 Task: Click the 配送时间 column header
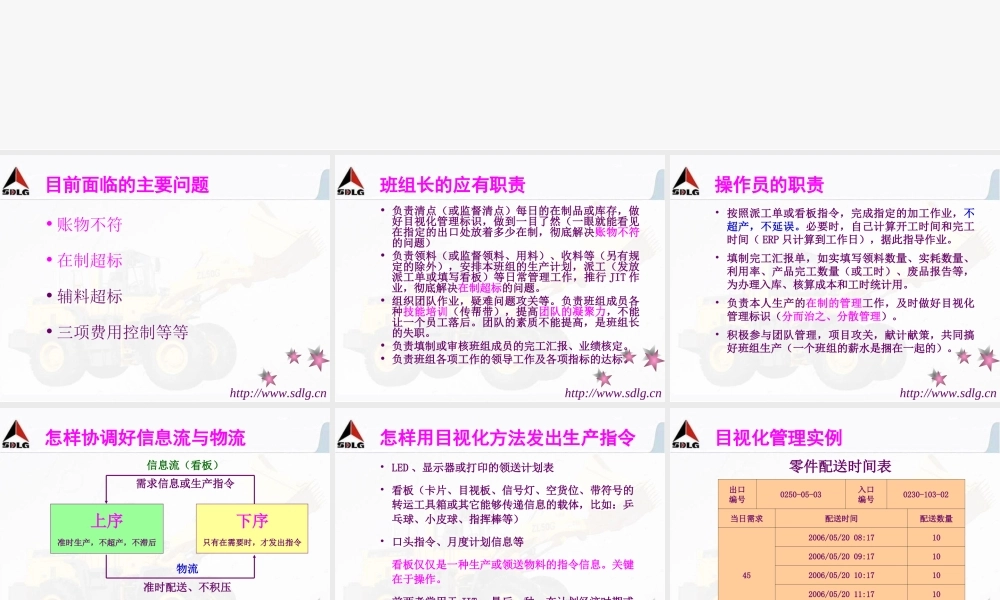point(841,519)
